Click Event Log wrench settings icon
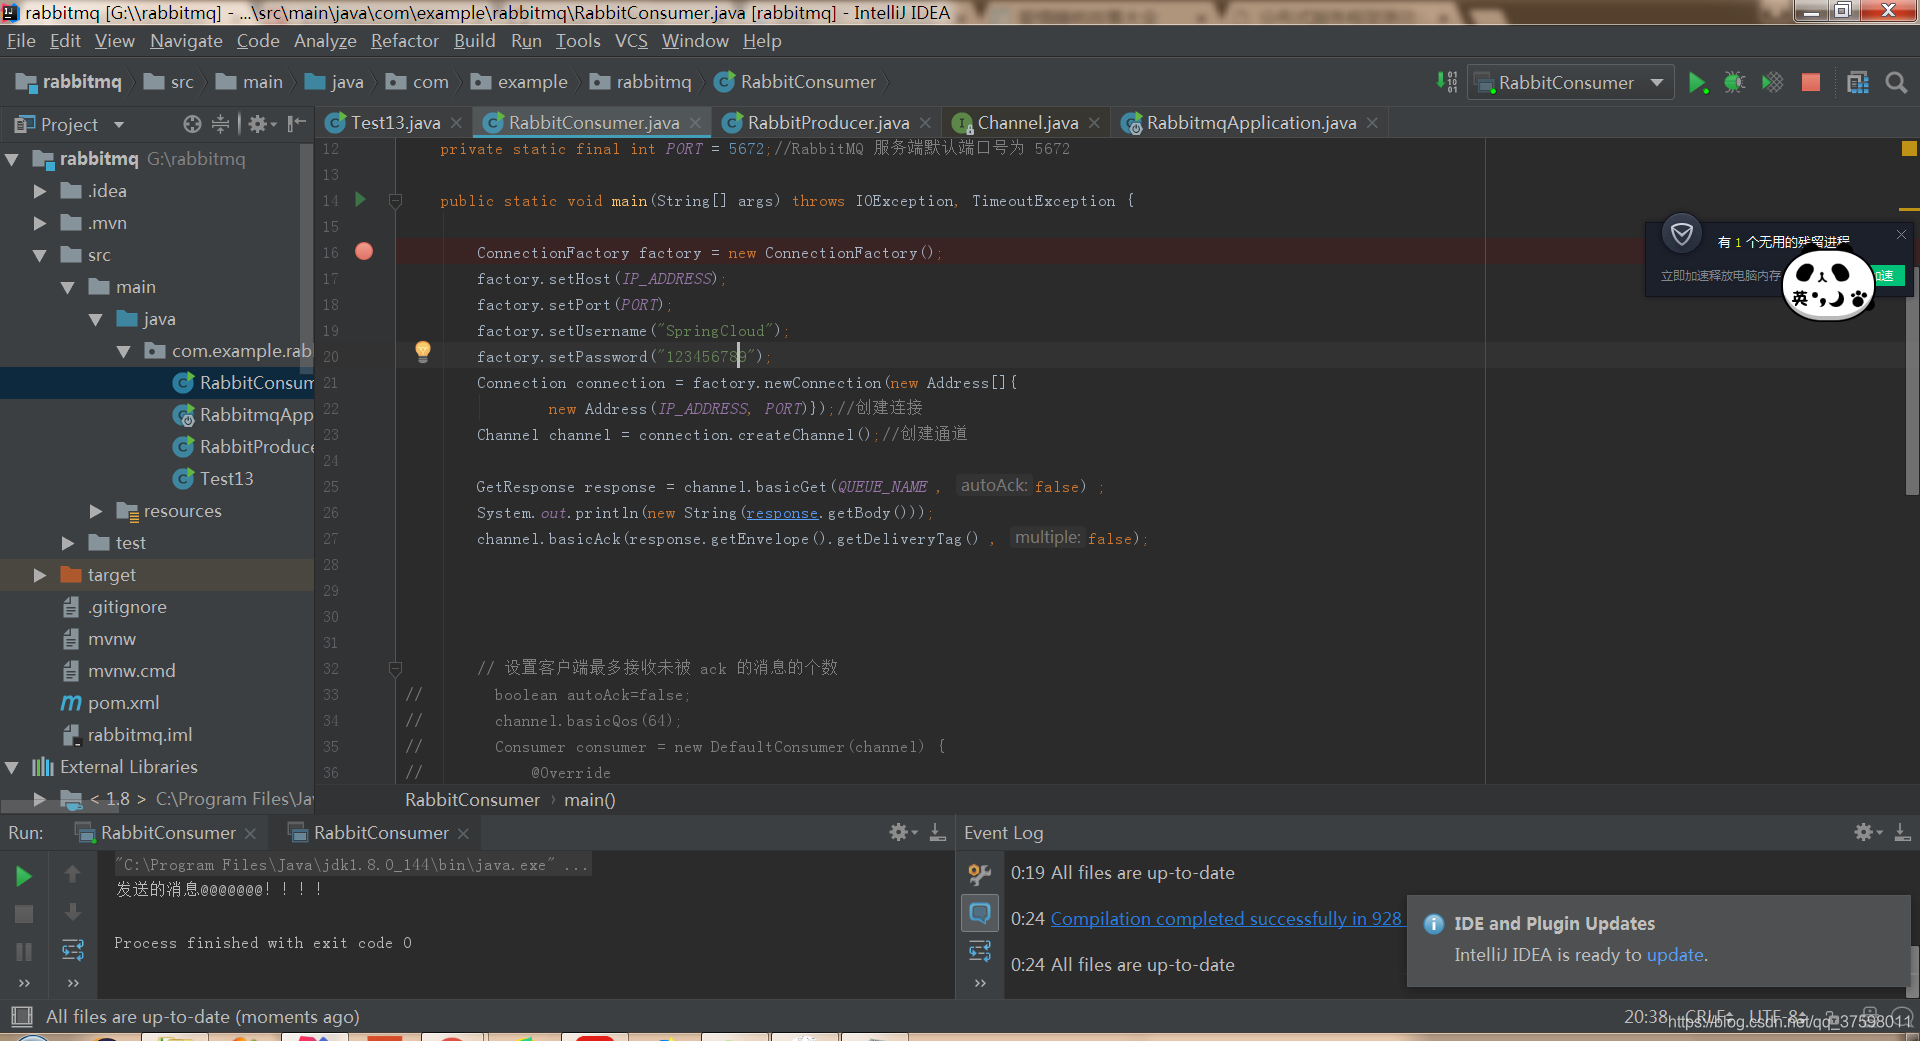Image resolution: width=1920 pixels, height=1041 pixels. coord(980,874)
